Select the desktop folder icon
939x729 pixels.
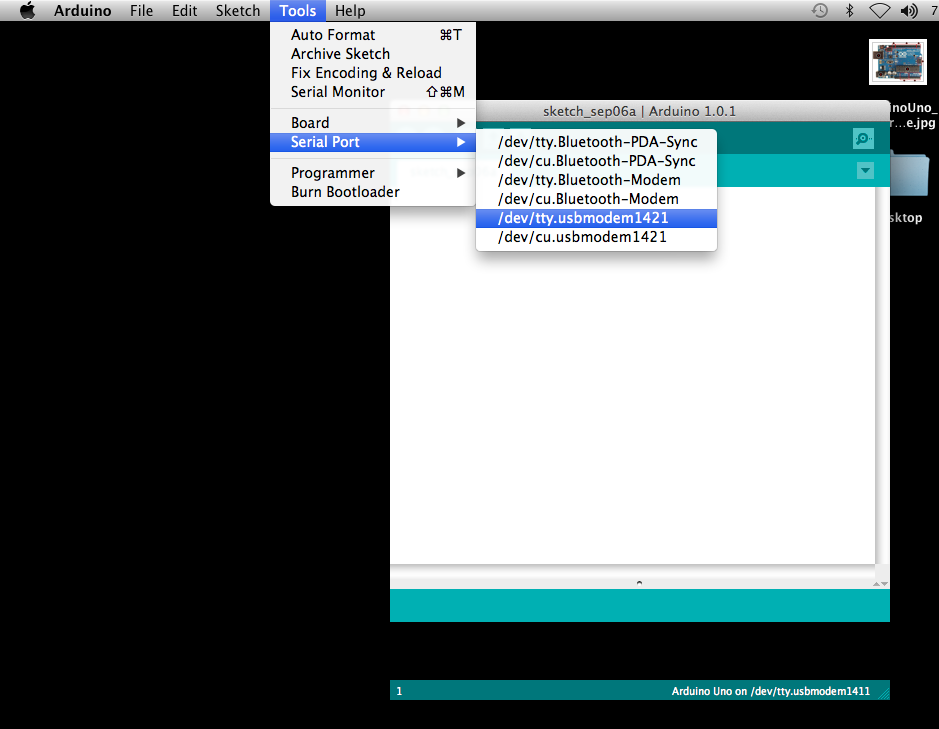(909, 174)
